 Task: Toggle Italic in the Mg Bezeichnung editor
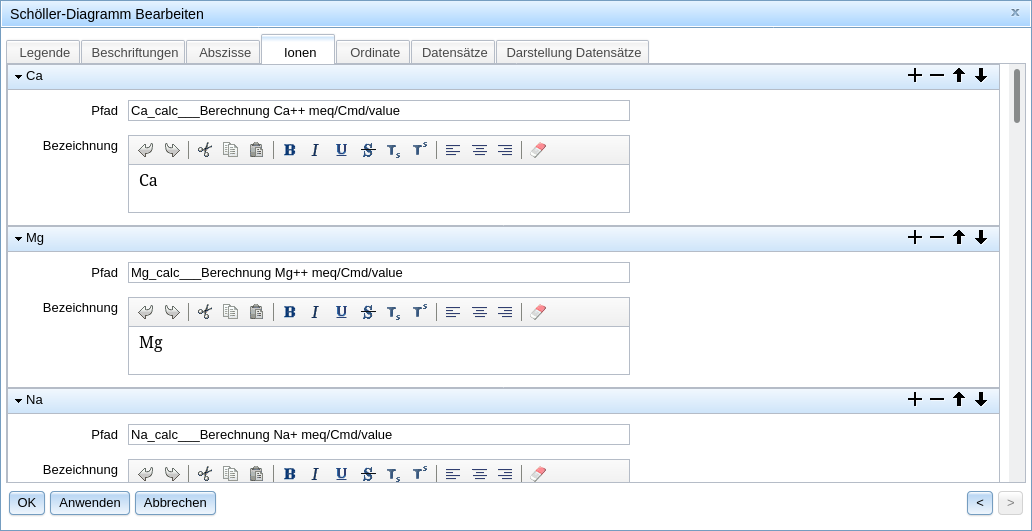315,312
